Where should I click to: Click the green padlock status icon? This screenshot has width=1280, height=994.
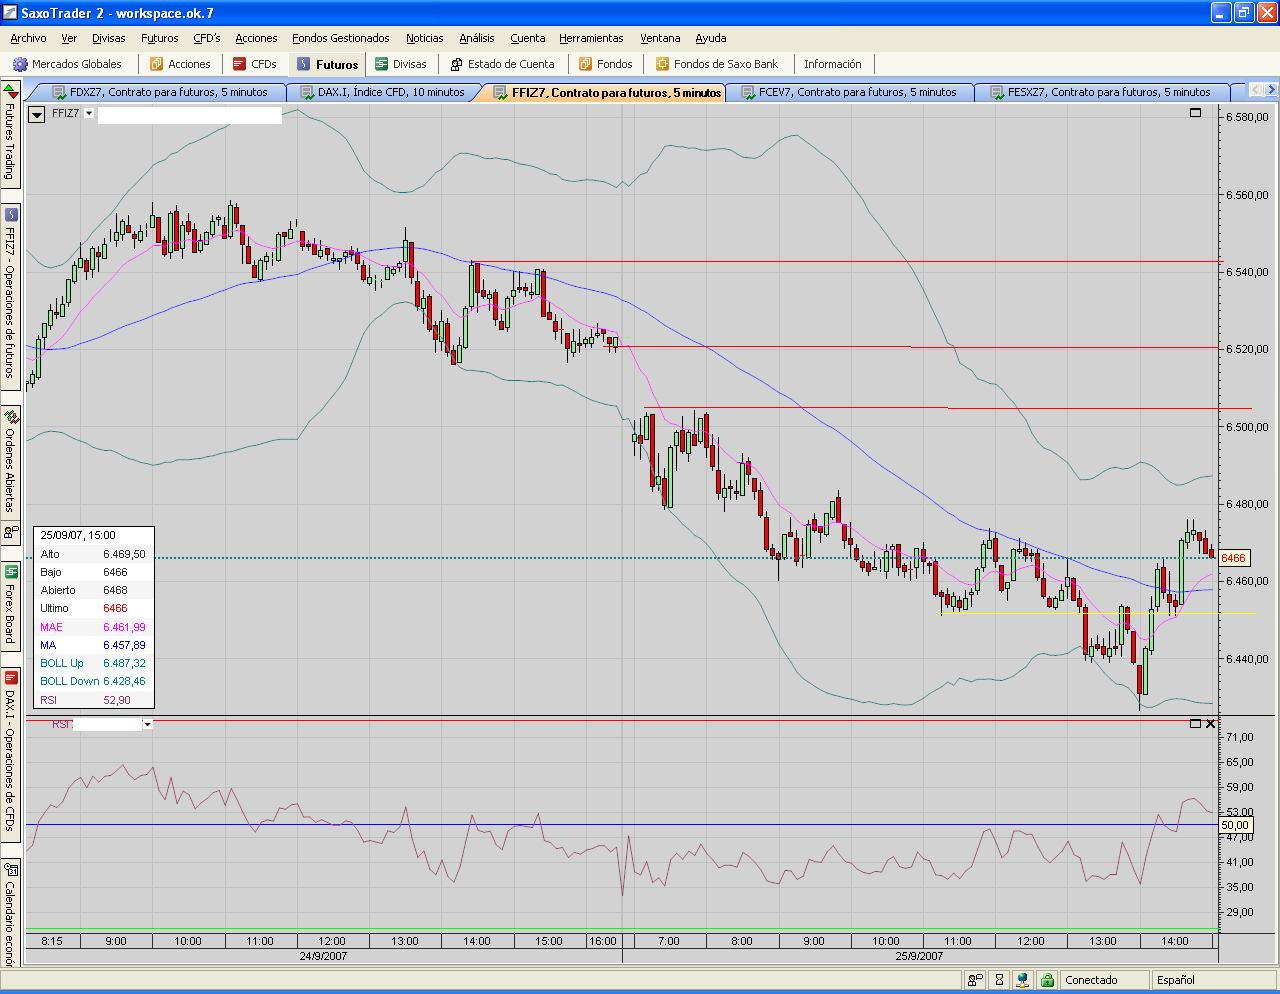coord(1046,980)
